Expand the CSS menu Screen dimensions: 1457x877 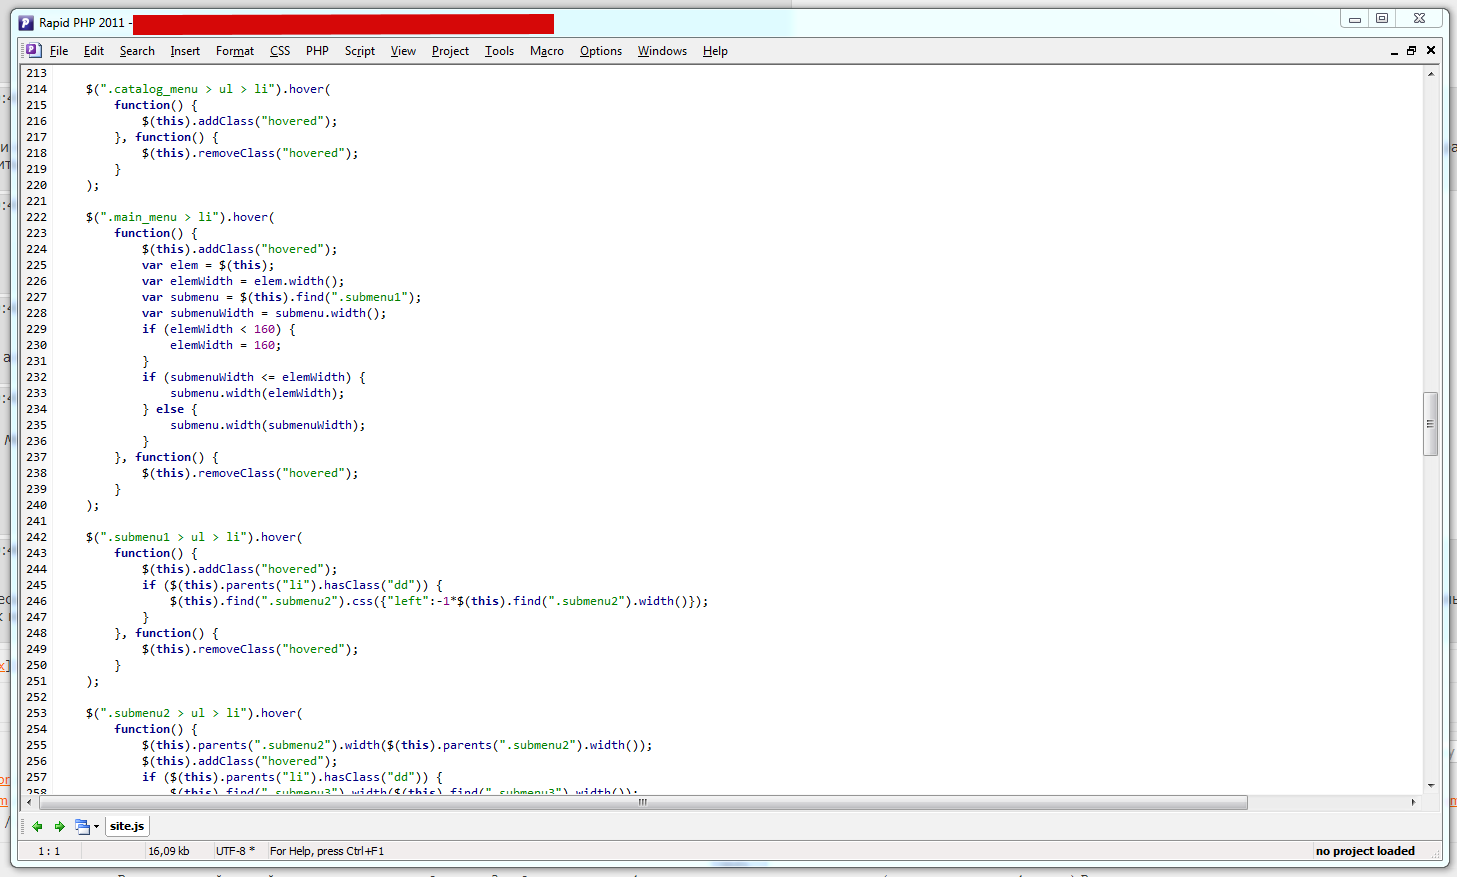280,51
